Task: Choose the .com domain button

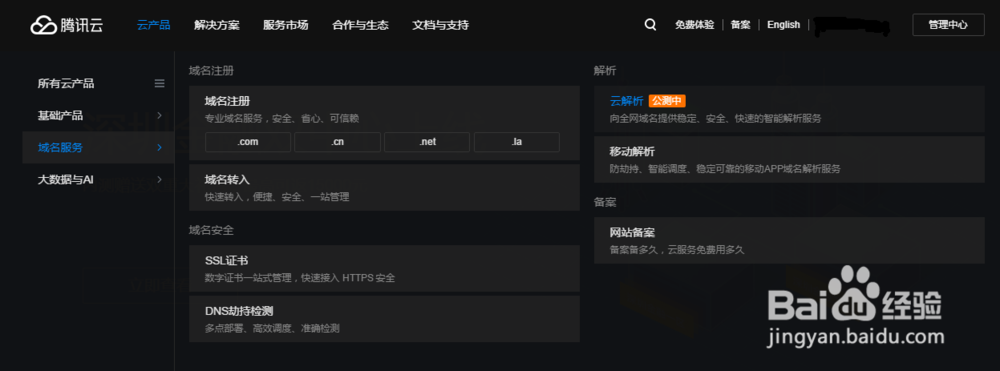Action: 247,142
